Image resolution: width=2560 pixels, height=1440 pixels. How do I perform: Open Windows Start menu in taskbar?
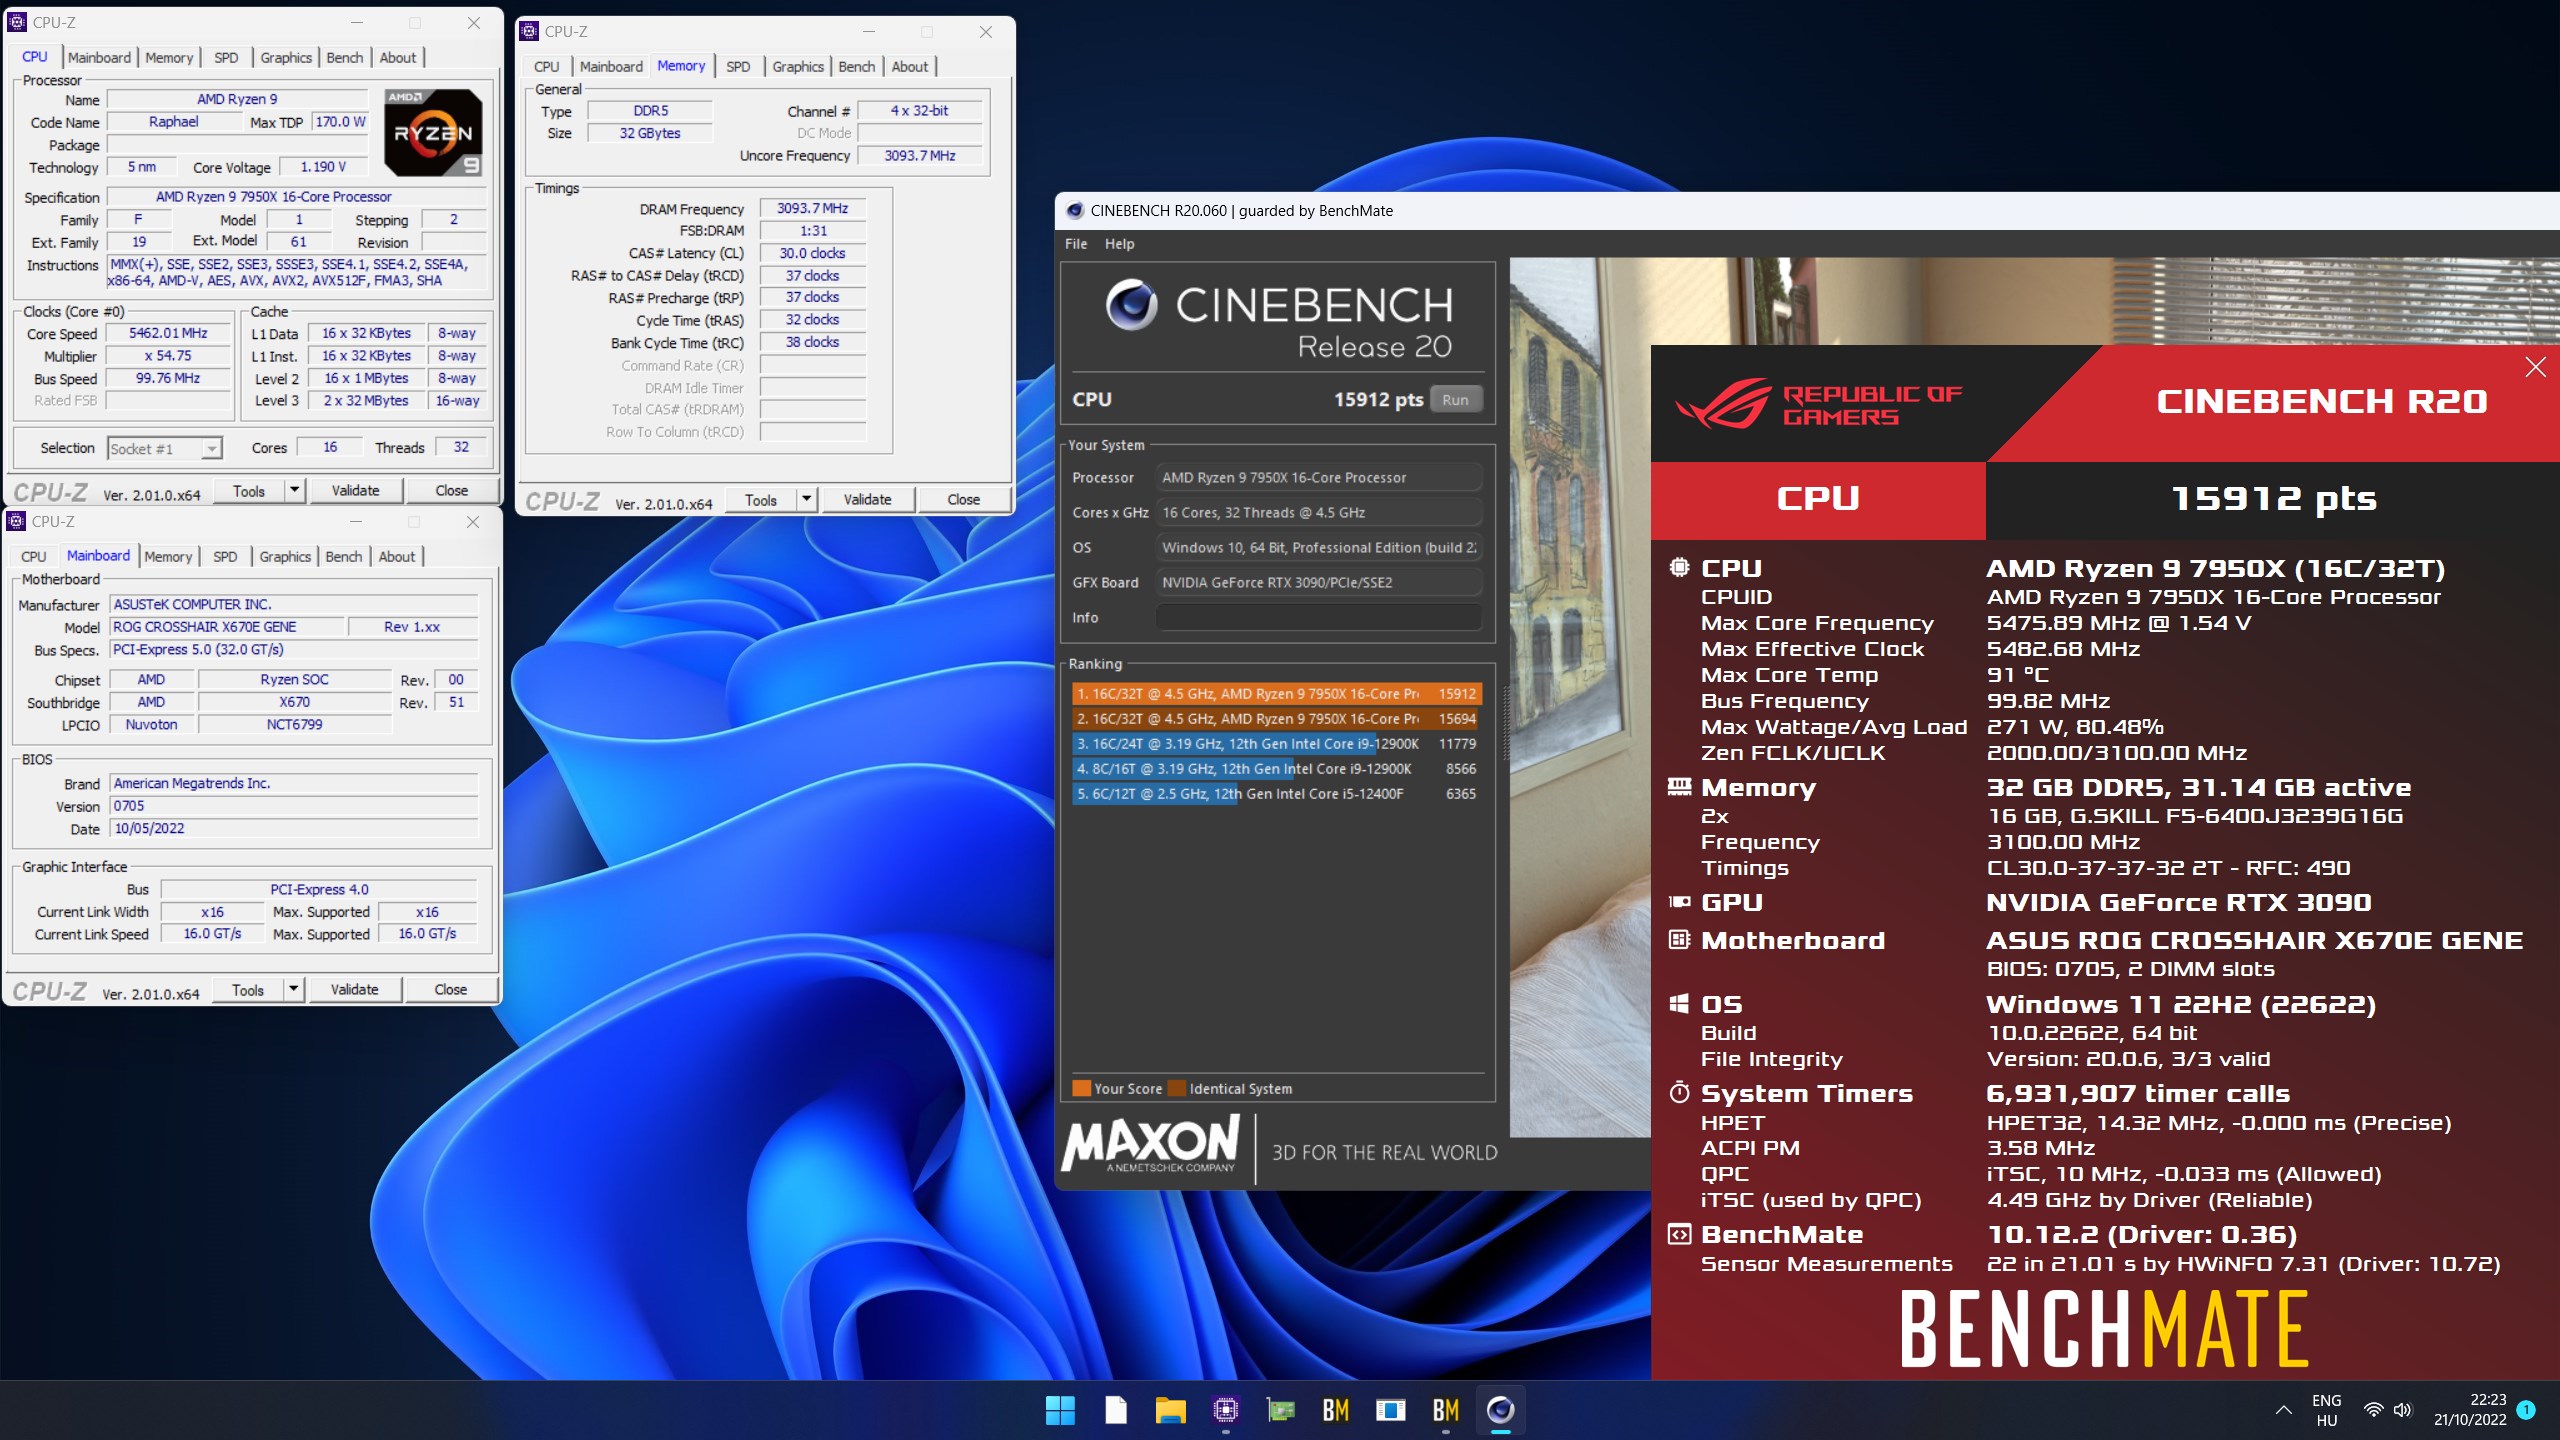[1060, 1410]
